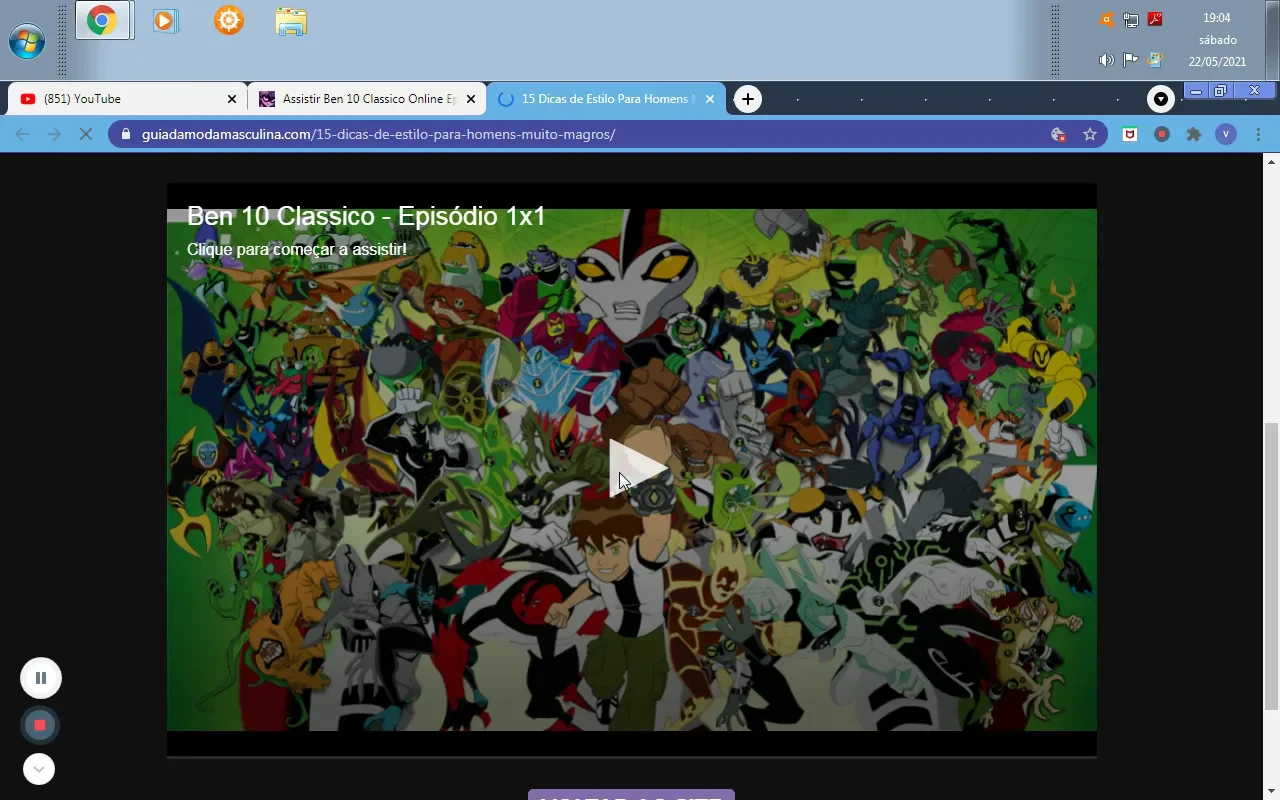The image size is (1280, 800).
Task: Click the padlock site info icon
Action: (x=125, y=134)
